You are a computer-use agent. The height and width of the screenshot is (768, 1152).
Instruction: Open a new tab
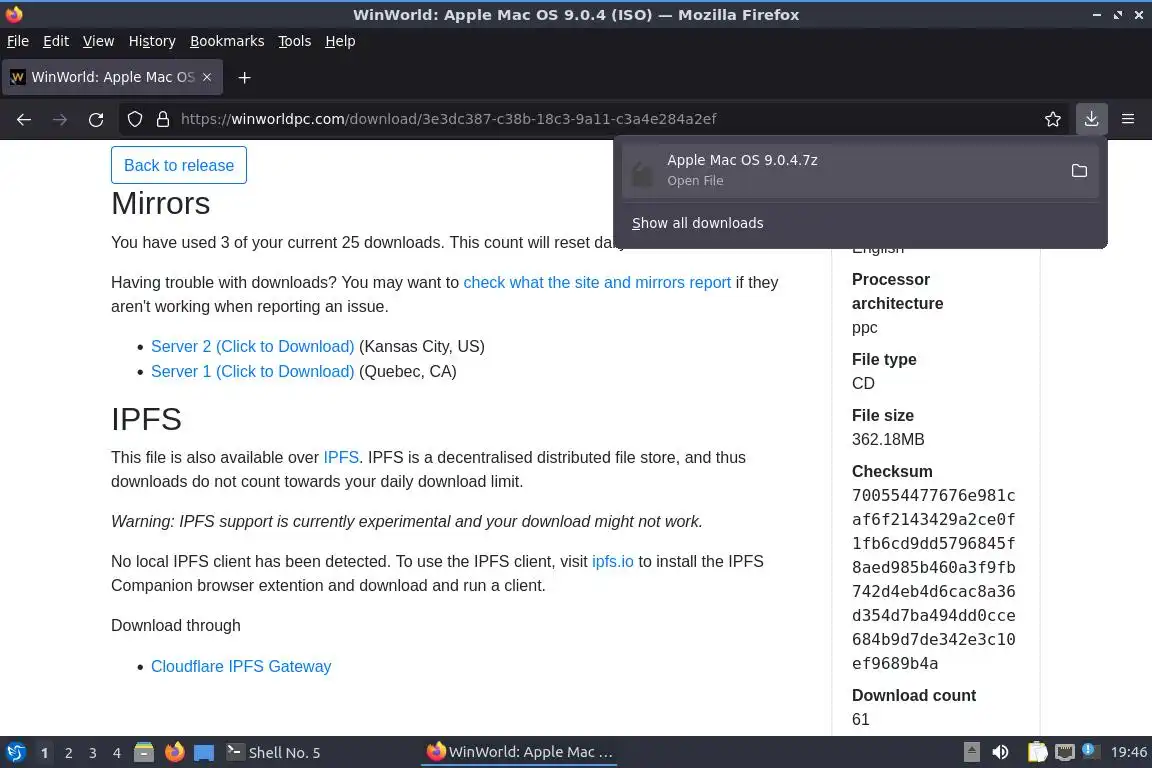point(245,77)
